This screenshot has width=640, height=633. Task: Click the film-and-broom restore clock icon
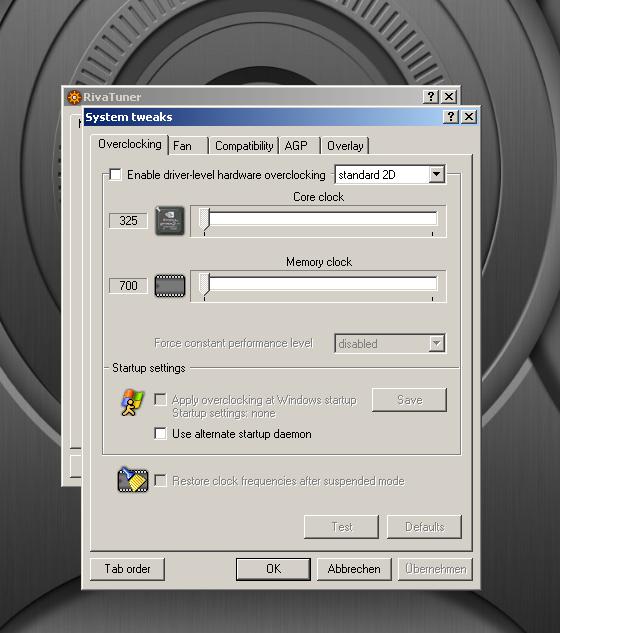[133, 480]
